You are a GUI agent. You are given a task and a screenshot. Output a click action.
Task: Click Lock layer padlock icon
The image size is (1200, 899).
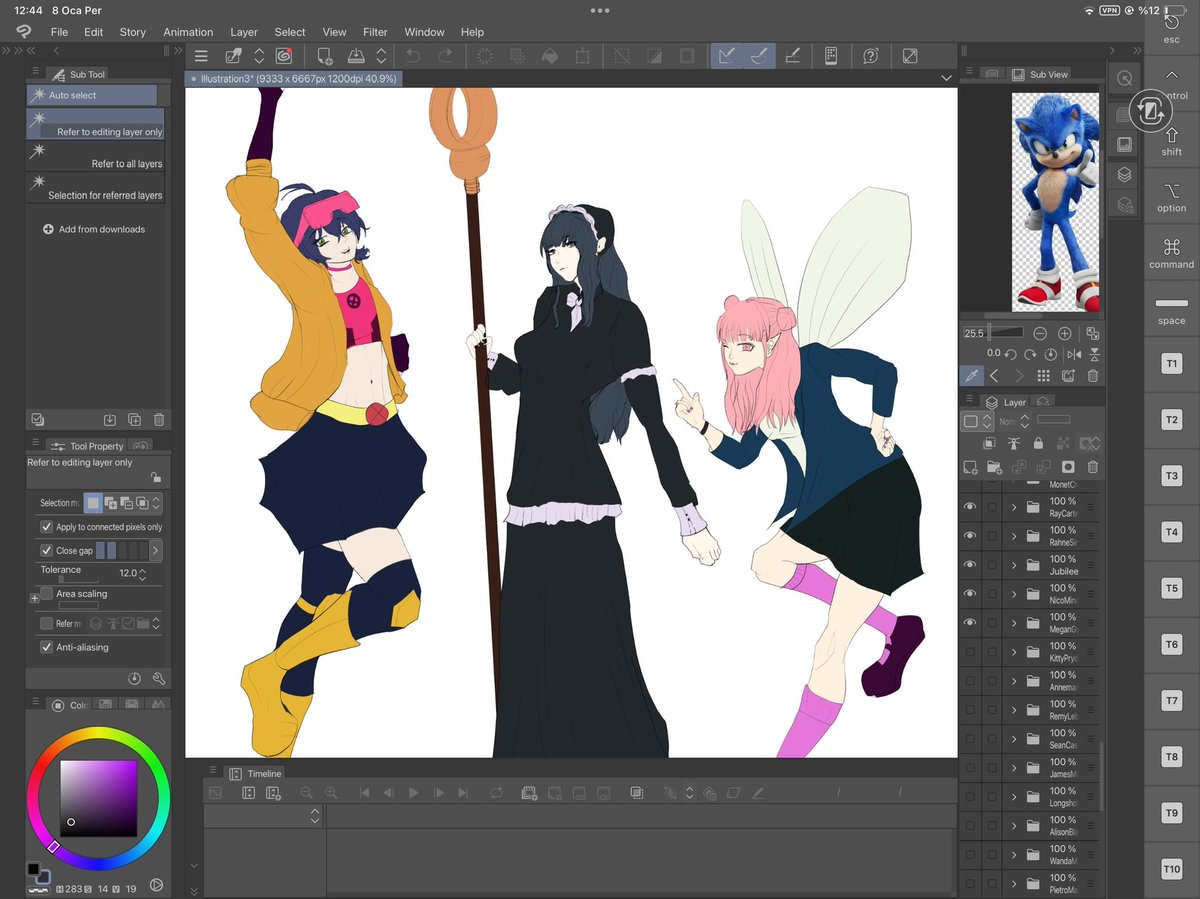point(1038,443)
